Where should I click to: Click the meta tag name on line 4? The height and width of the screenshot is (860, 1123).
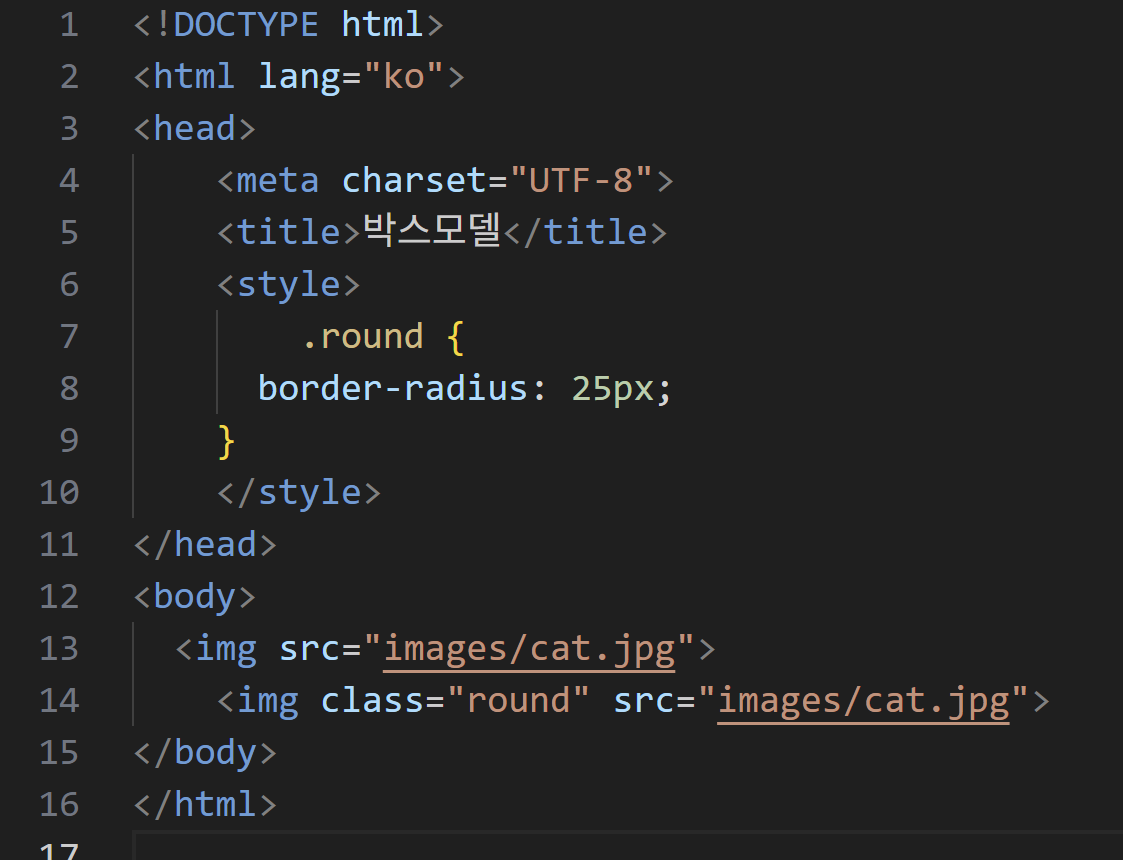pos(278,180)
